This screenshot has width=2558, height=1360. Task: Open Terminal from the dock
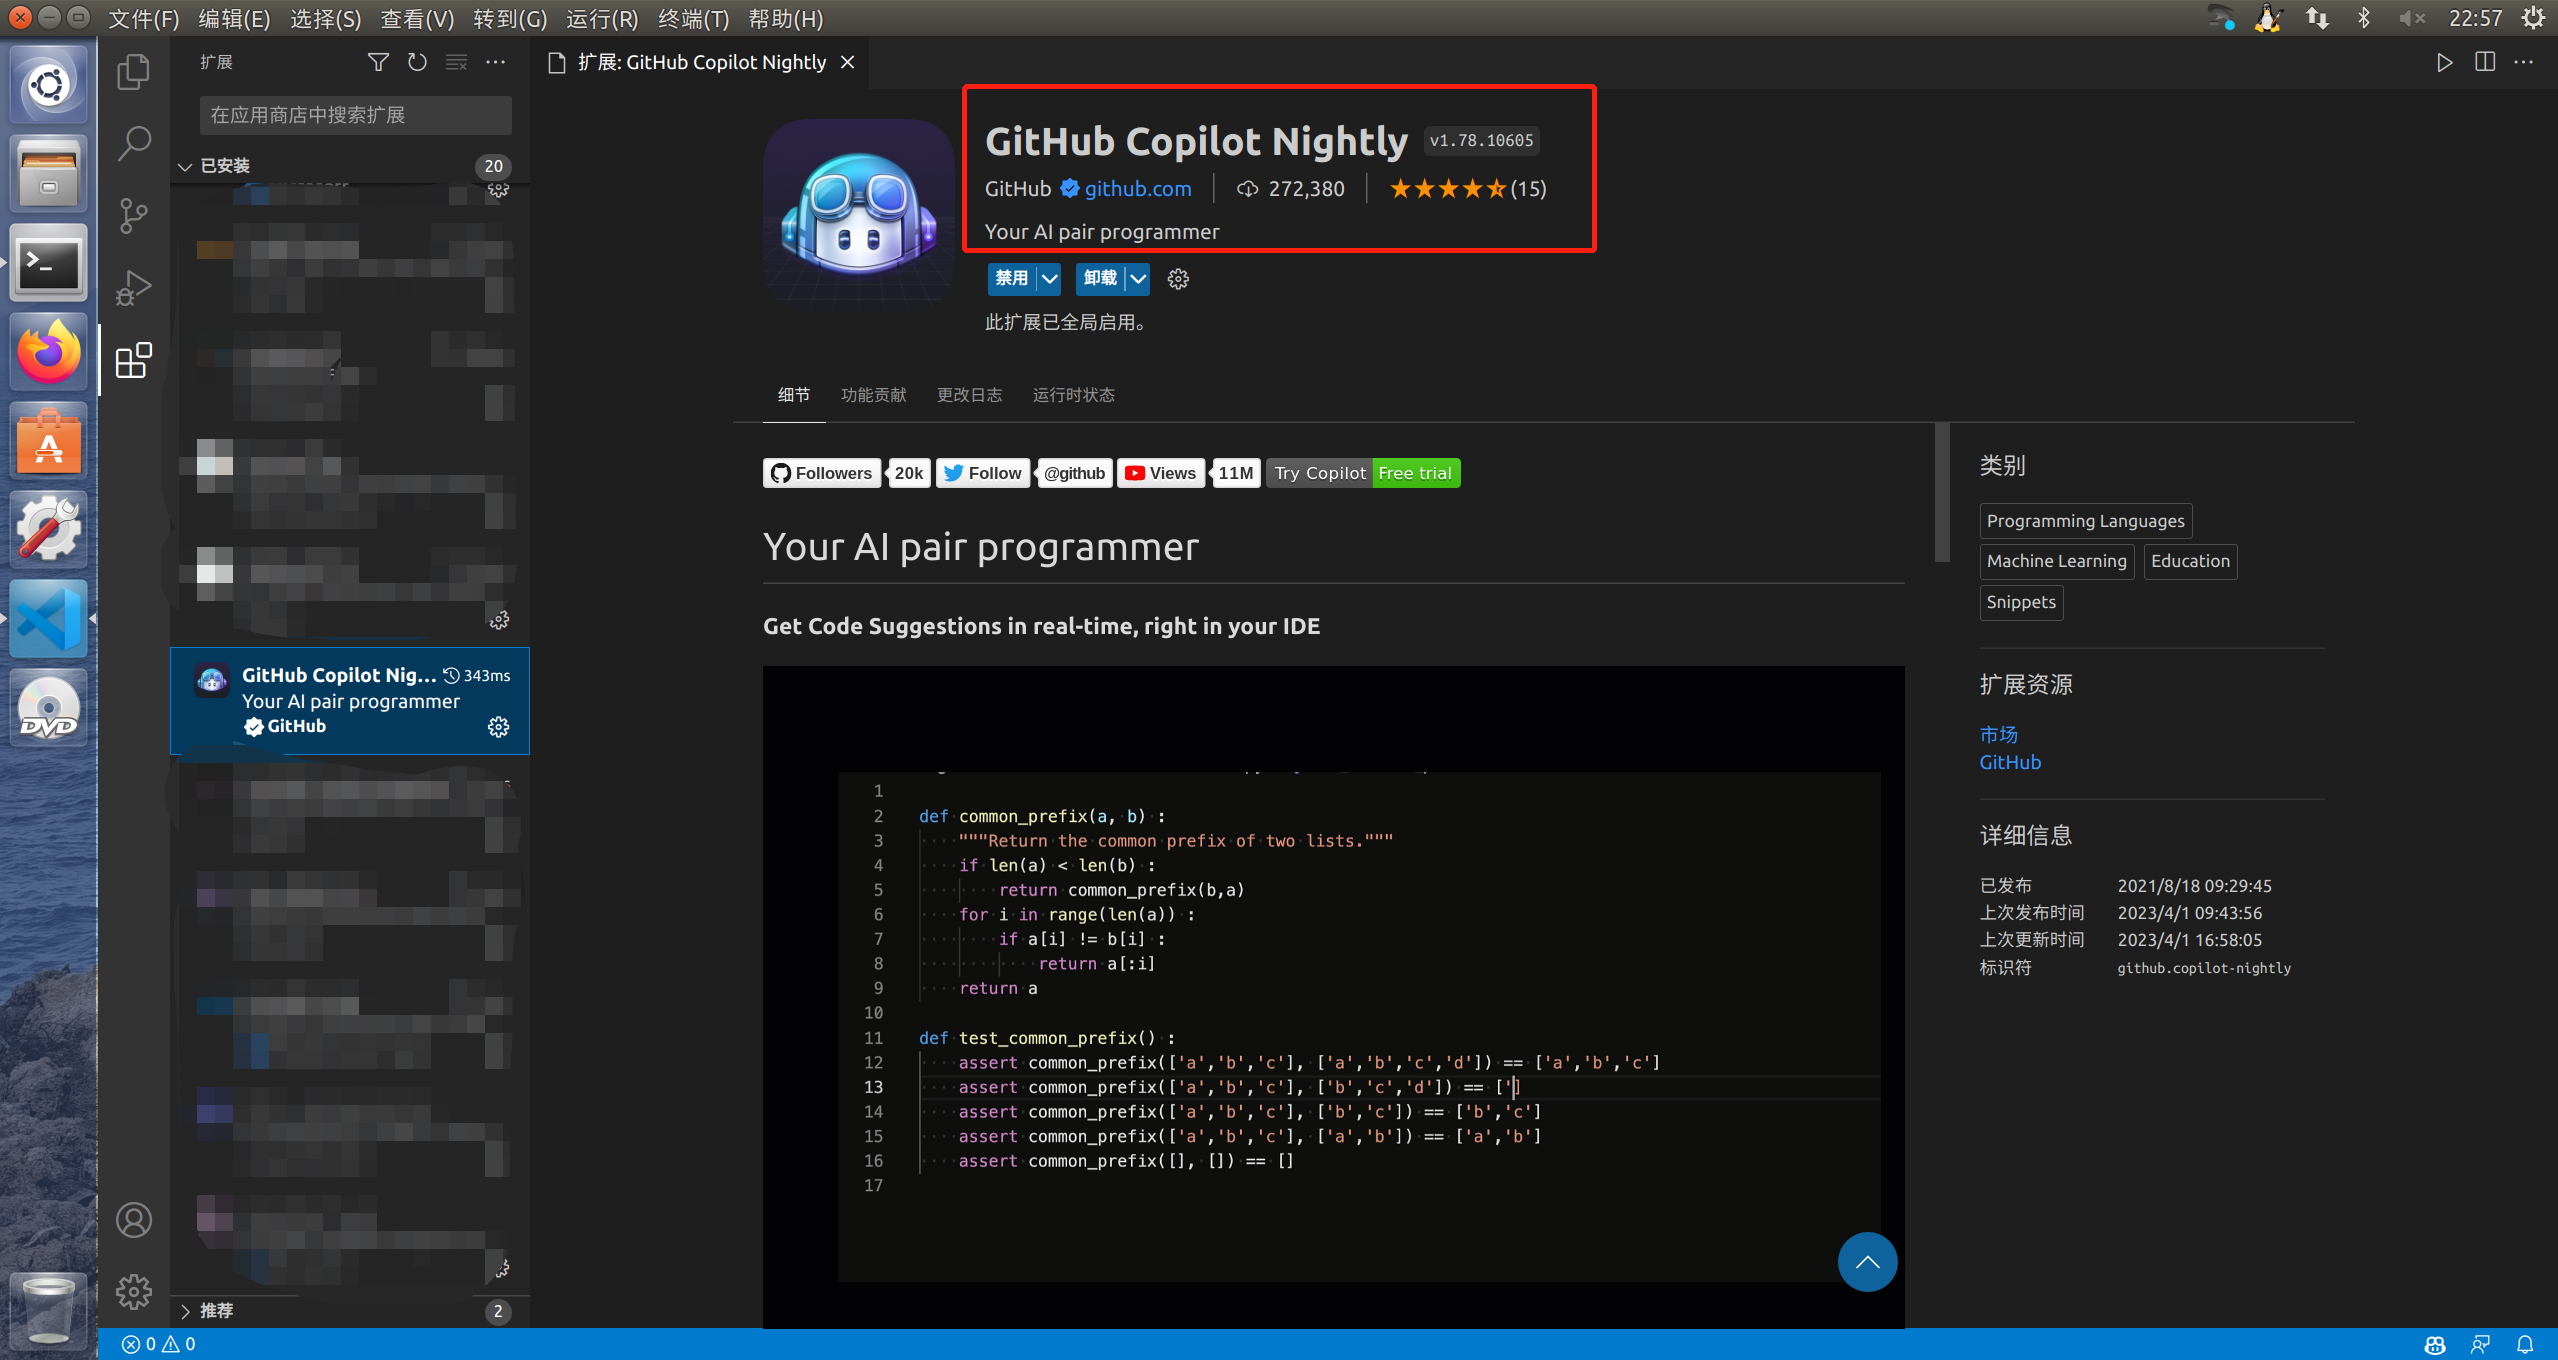pos(48,264)
